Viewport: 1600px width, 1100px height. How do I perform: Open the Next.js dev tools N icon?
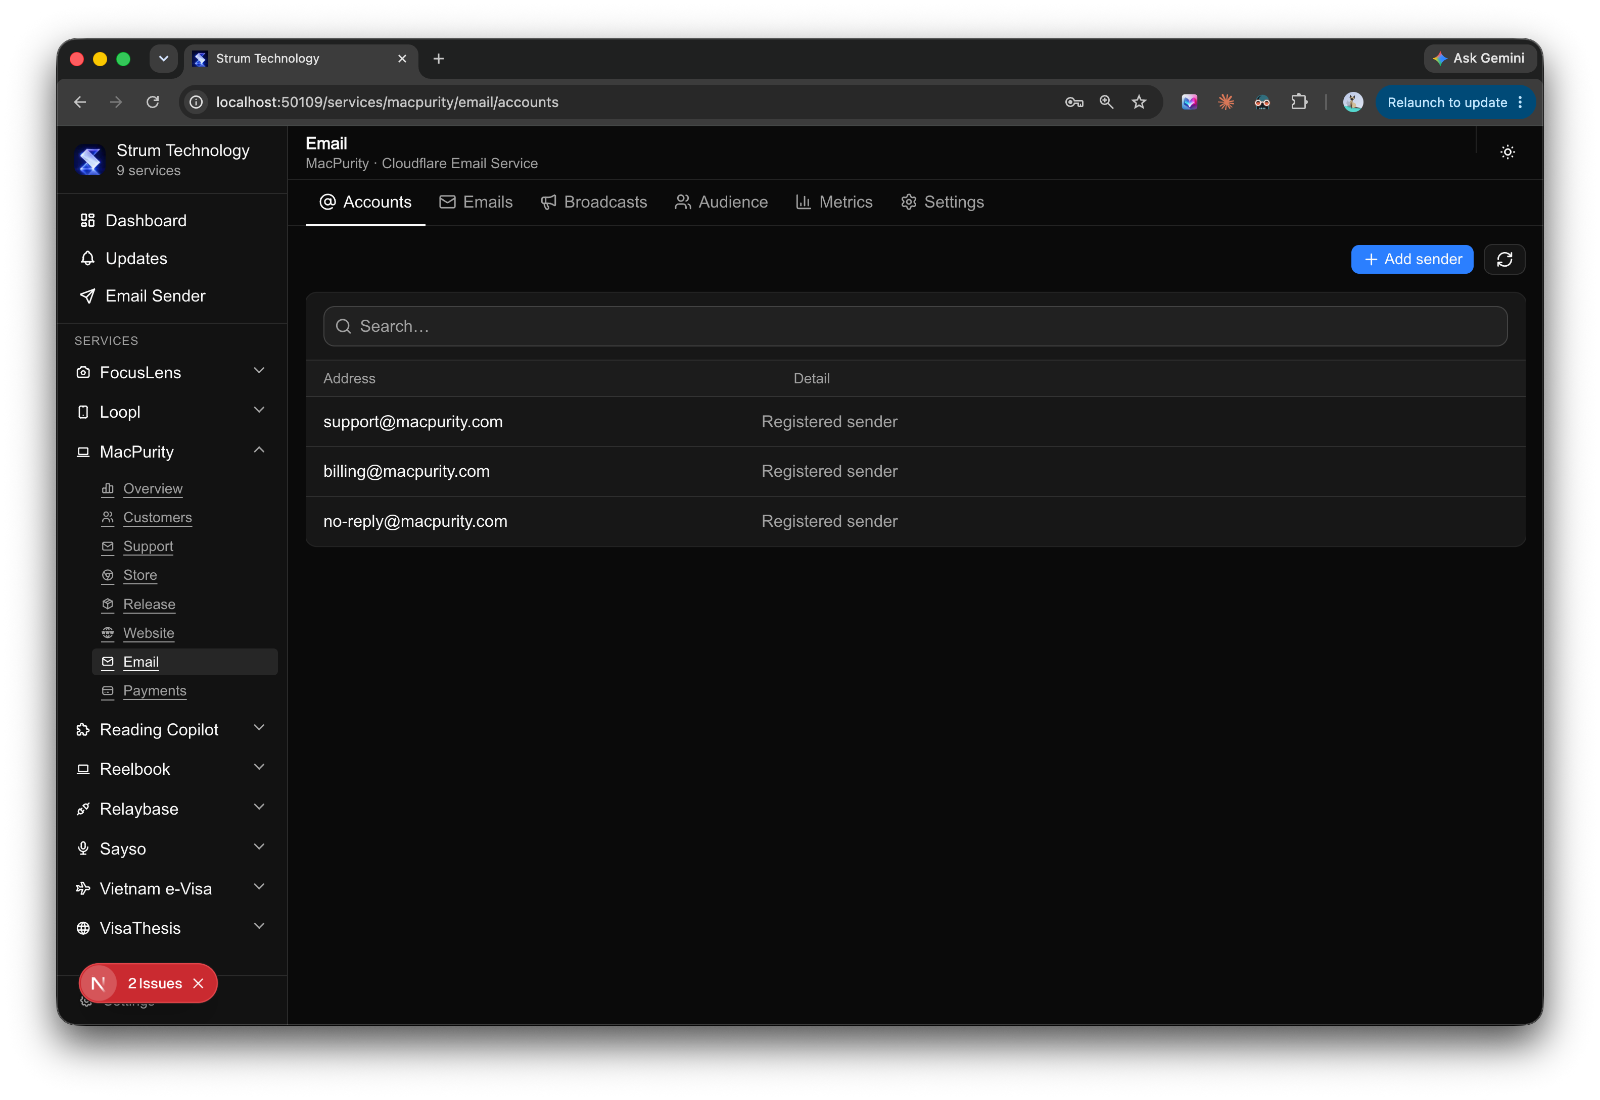click(x=98, y=984)
